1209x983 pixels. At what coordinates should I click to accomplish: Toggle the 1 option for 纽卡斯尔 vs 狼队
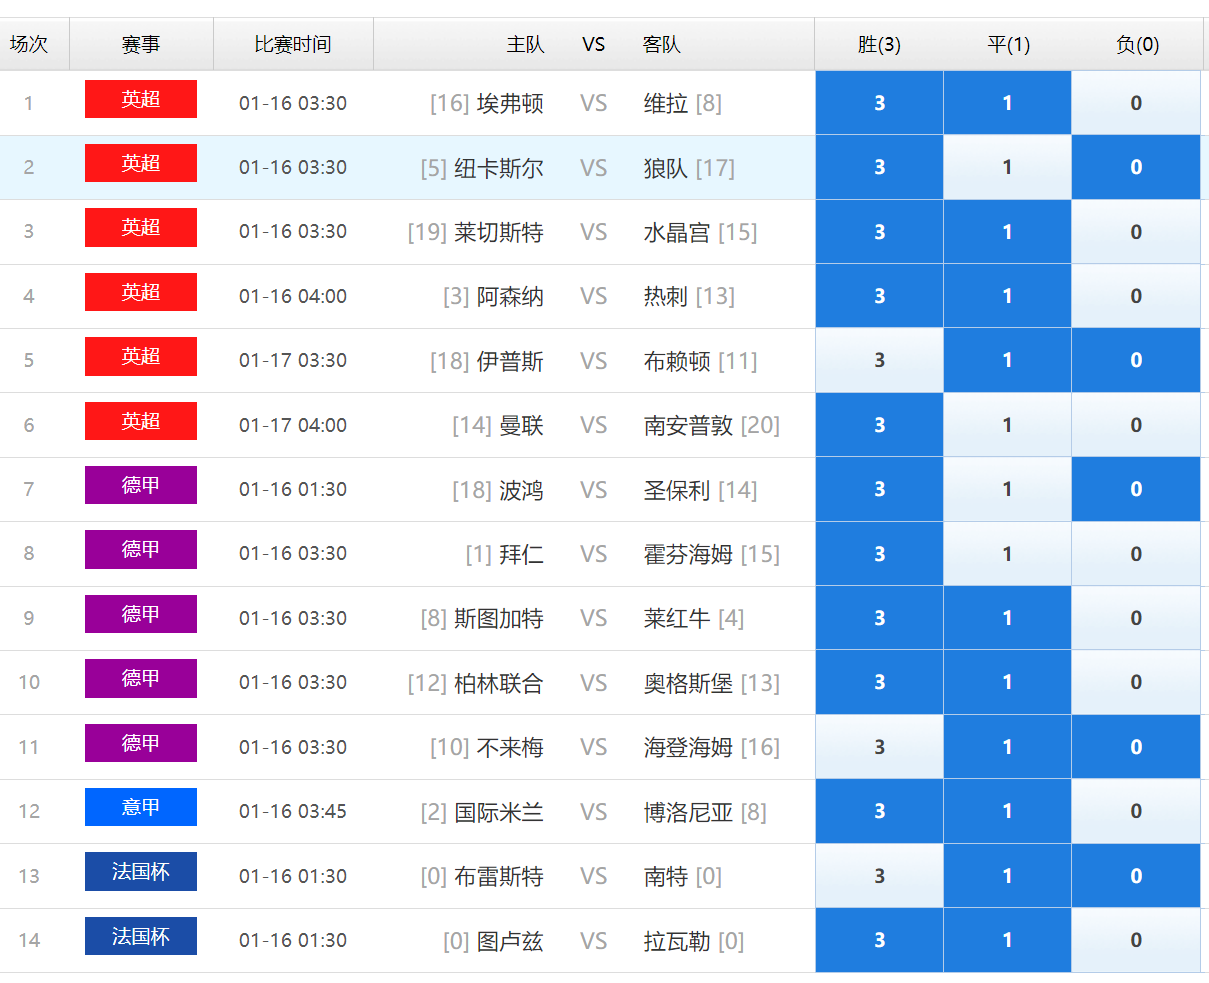coord(1007,167)
